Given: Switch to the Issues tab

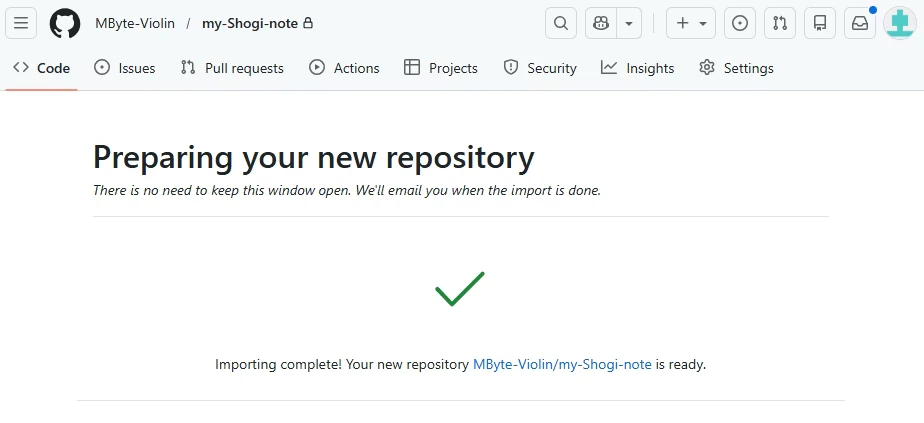Looking at the screenshot, I should (x=124, y=68).
